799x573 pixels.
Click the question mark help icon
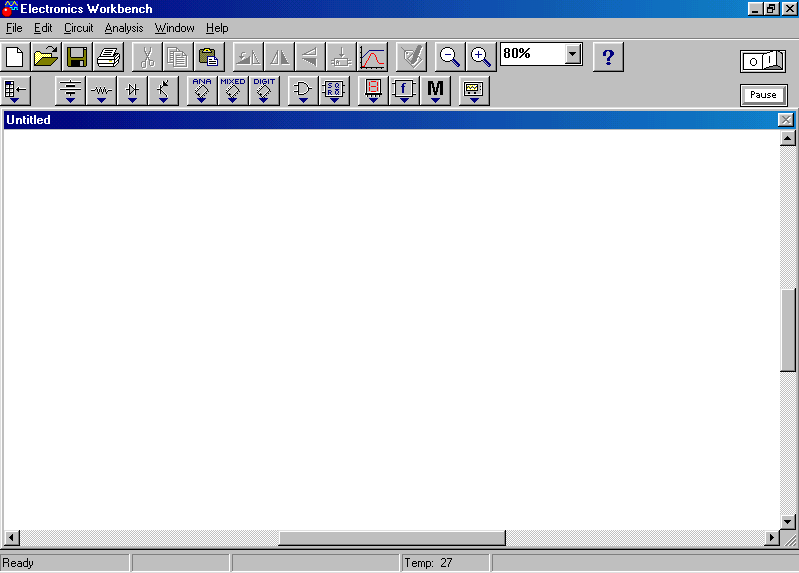(x=608, y=57)
